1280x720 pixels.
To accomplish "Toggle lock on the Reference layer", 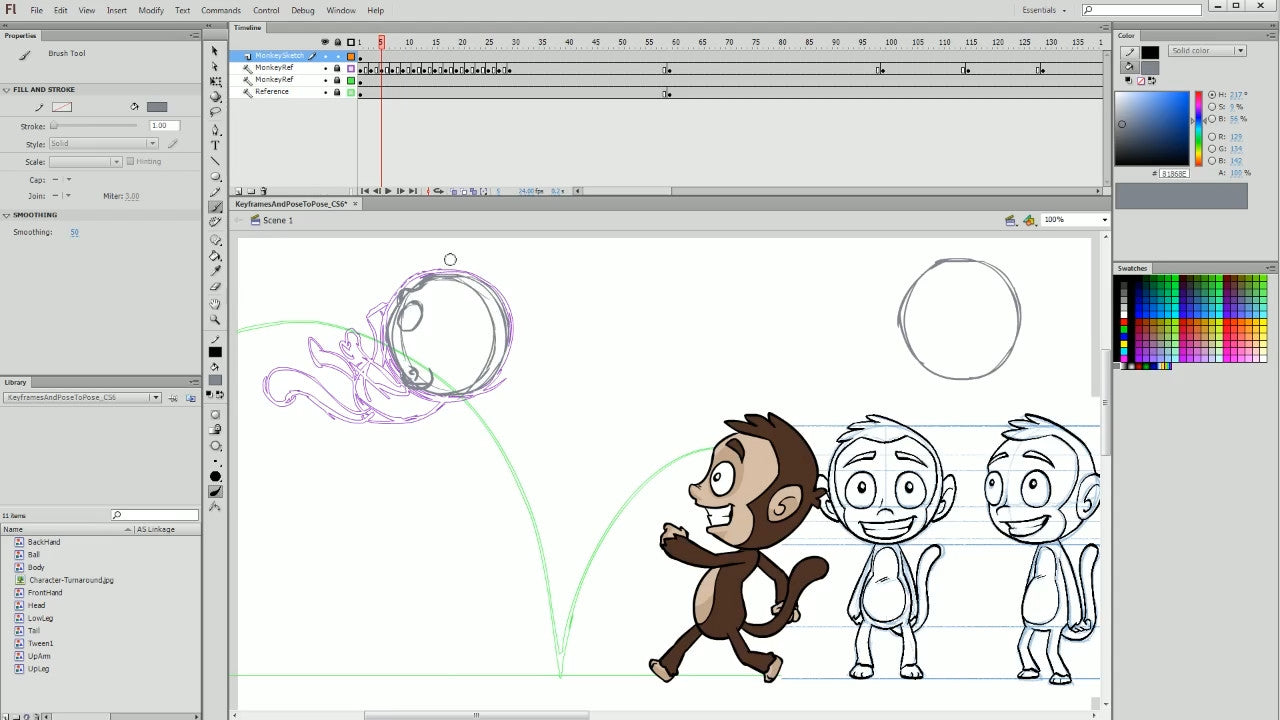I will 337,92.
